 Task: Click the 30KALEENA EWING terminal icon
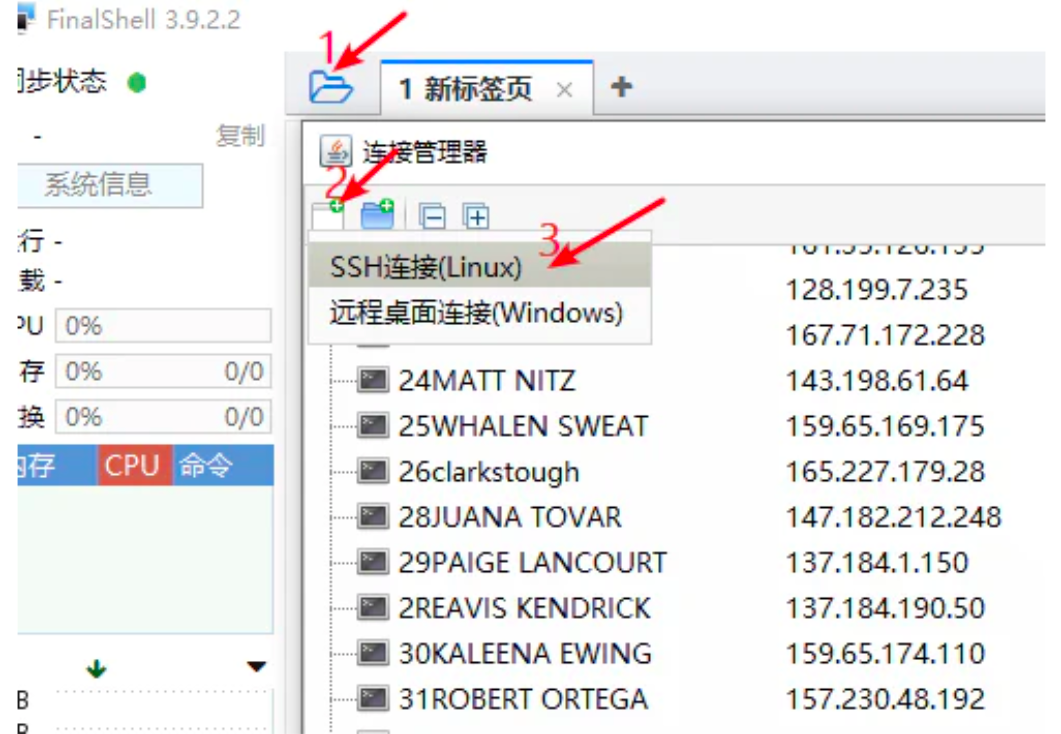373,654
